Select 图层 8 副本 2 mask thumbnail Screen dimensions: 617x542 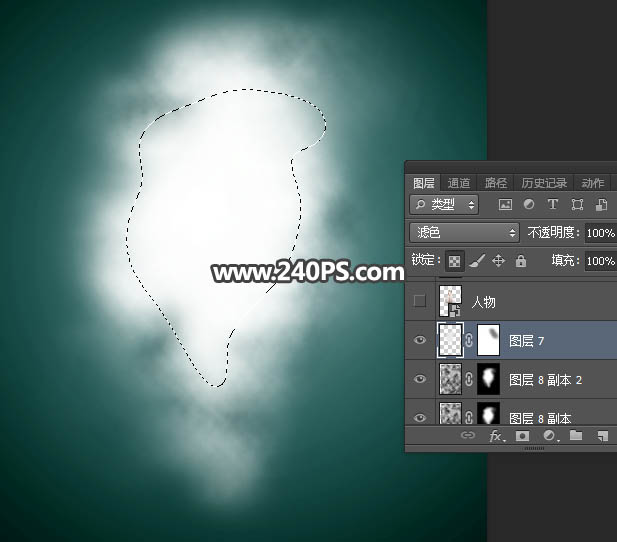coord(488,379)
